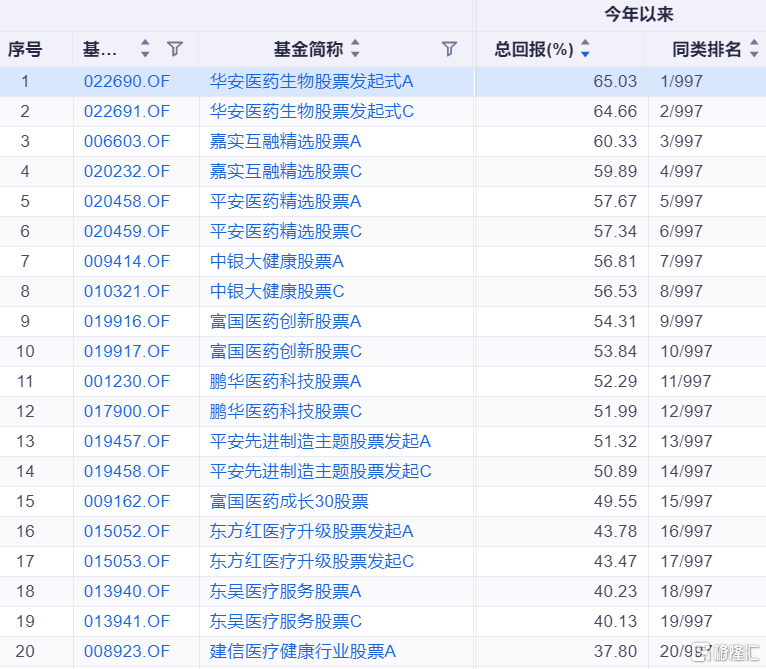The height and width of the screenshot is (669, 766).
Task: Open fund code 006603.OF
Action: pyautogui.click(x=127, y=141)
